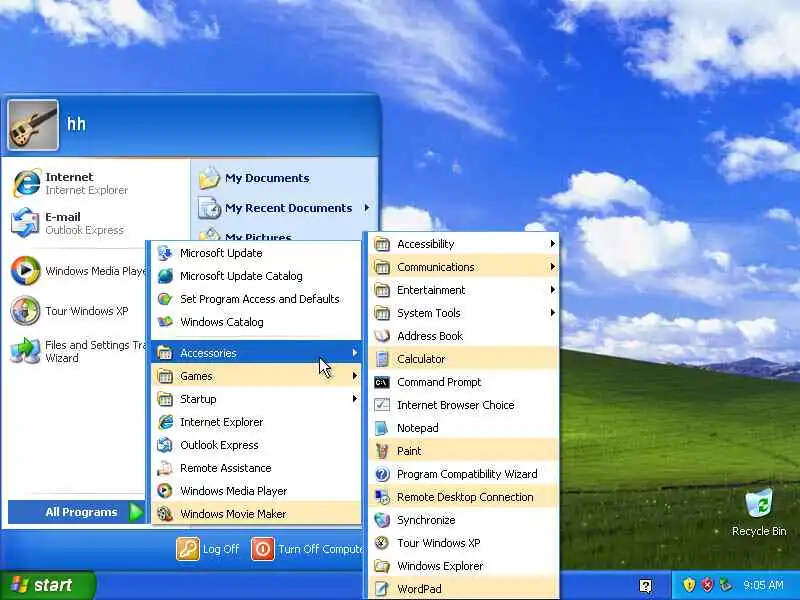Expand the Entertainment submenu
Viewport: 800px width, 600px height.
pos(463,290)
